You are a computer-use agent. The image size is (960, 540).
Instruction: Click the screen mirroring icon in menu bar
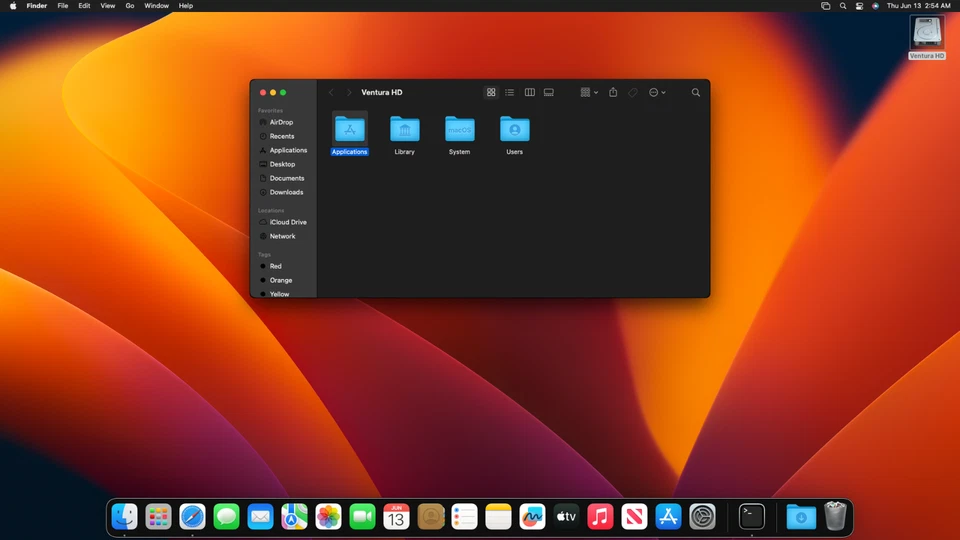[x=825, y=6]
